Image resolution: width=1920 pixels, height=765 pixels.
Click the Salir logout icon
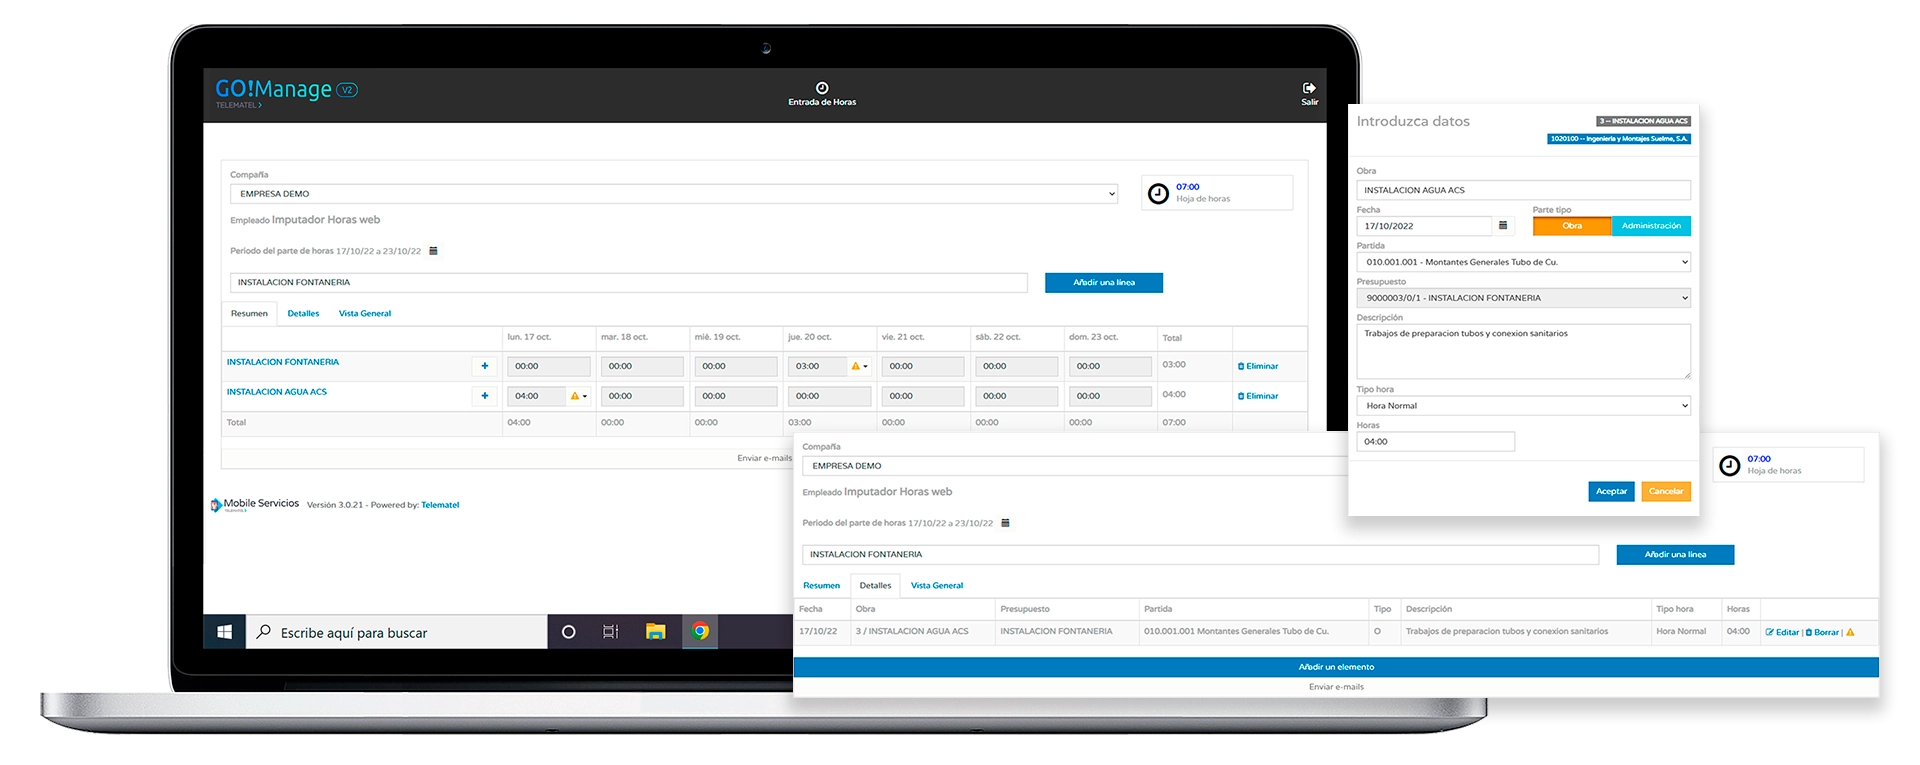tap(1309, 88)
